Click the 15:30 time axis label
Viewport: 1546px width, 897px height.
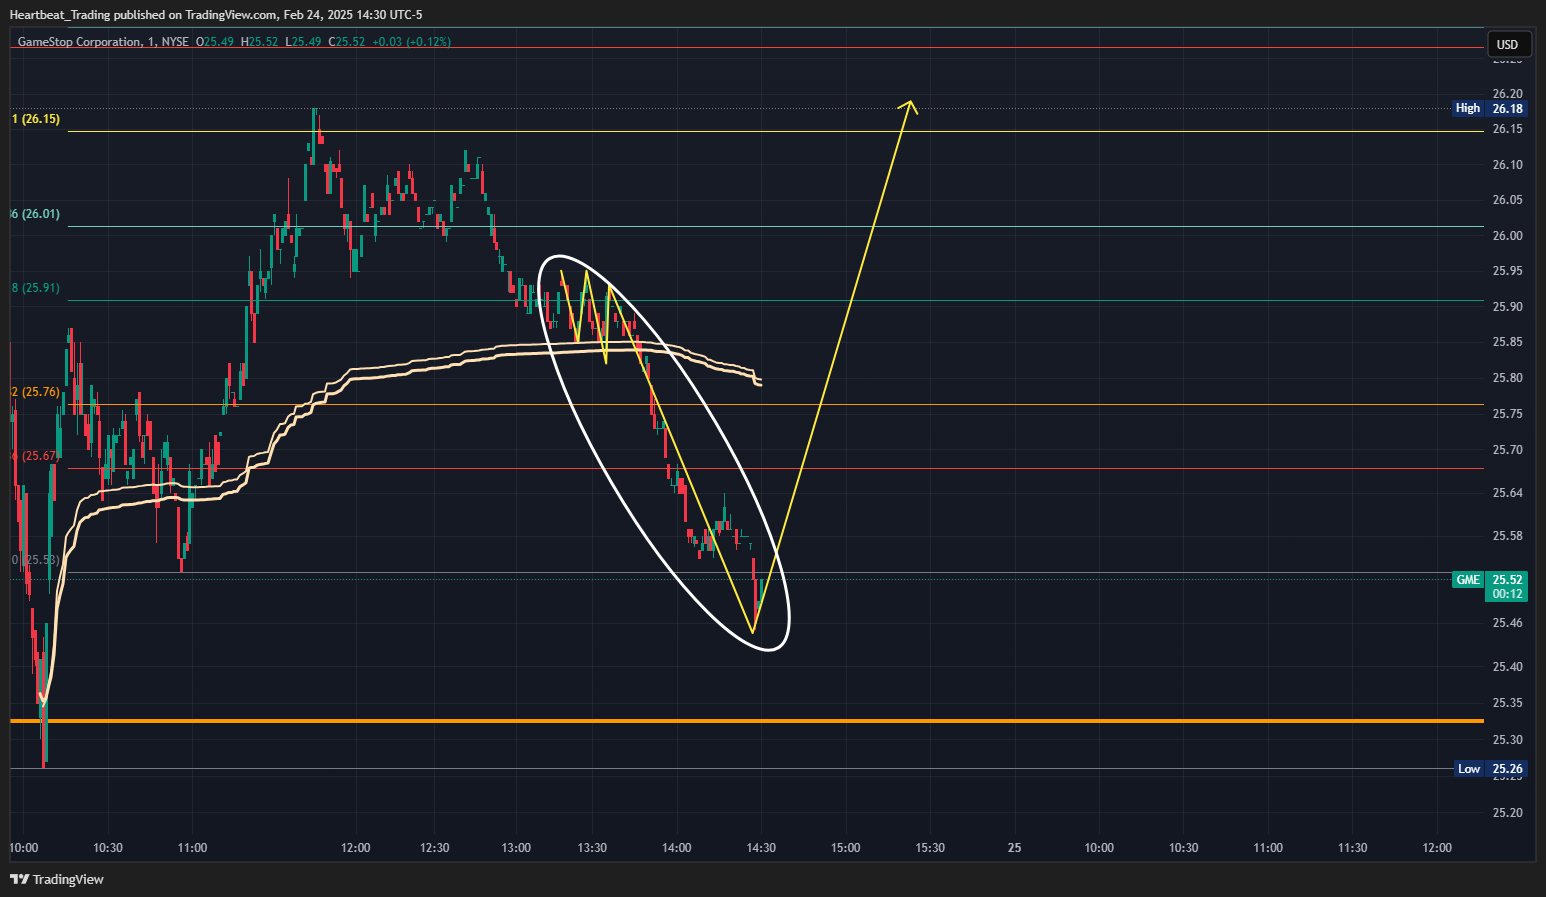[930, 848]
